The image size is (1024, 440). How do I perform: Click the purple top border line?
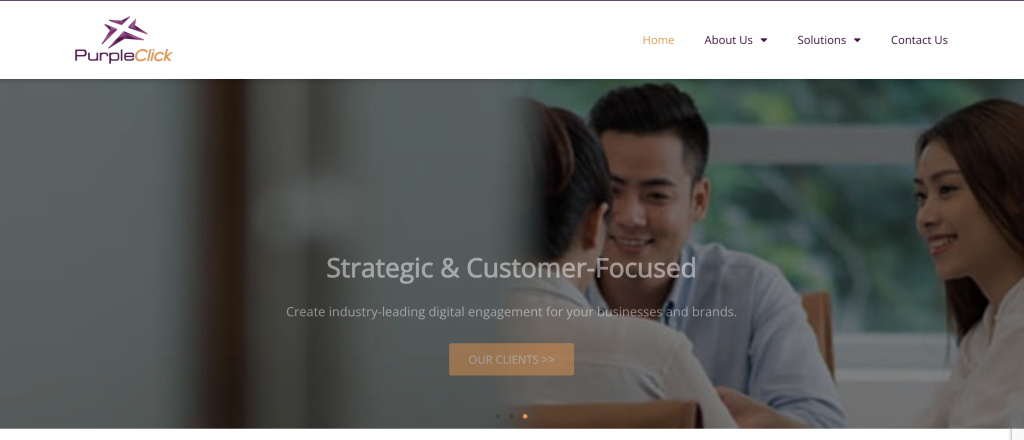pyautogui.click(x=512, y=1)
